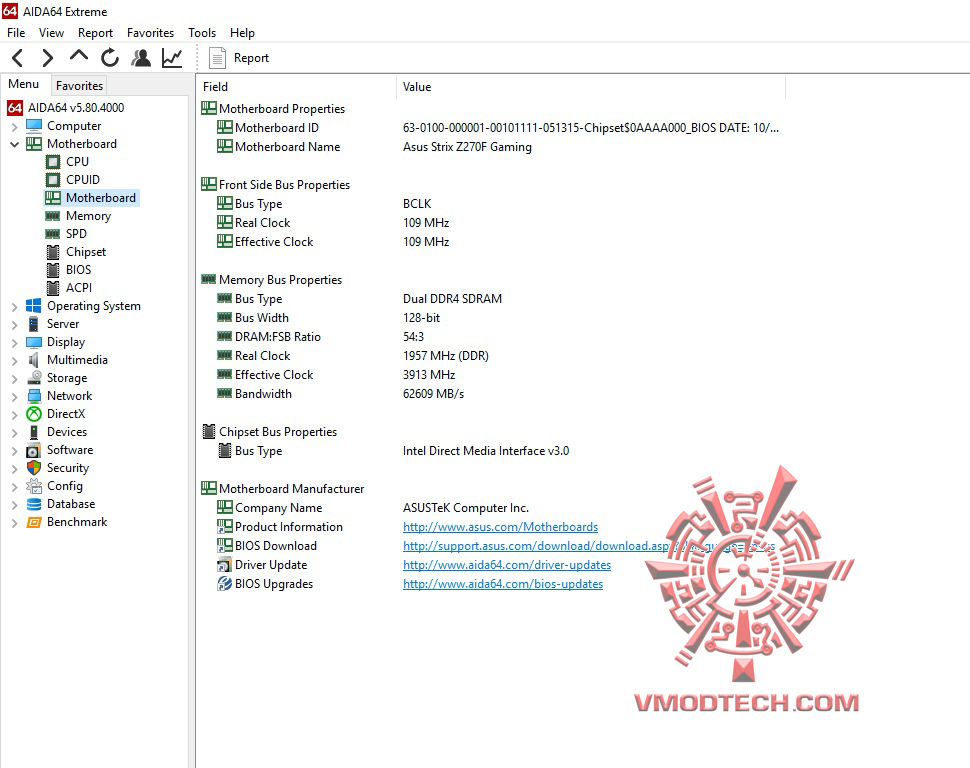Click the value Intel Direct Media Interface v3.0

coord(486,451)
